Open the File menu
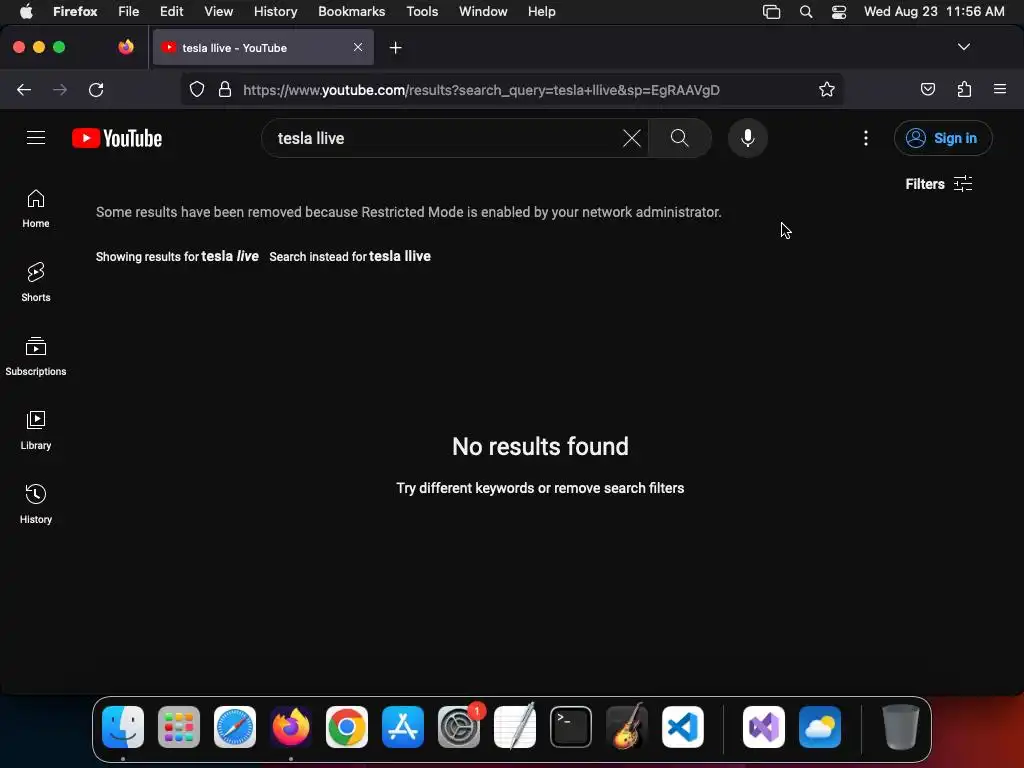Image resolution: width=1024 pixels, height=768 pixels. click(129, 12)
